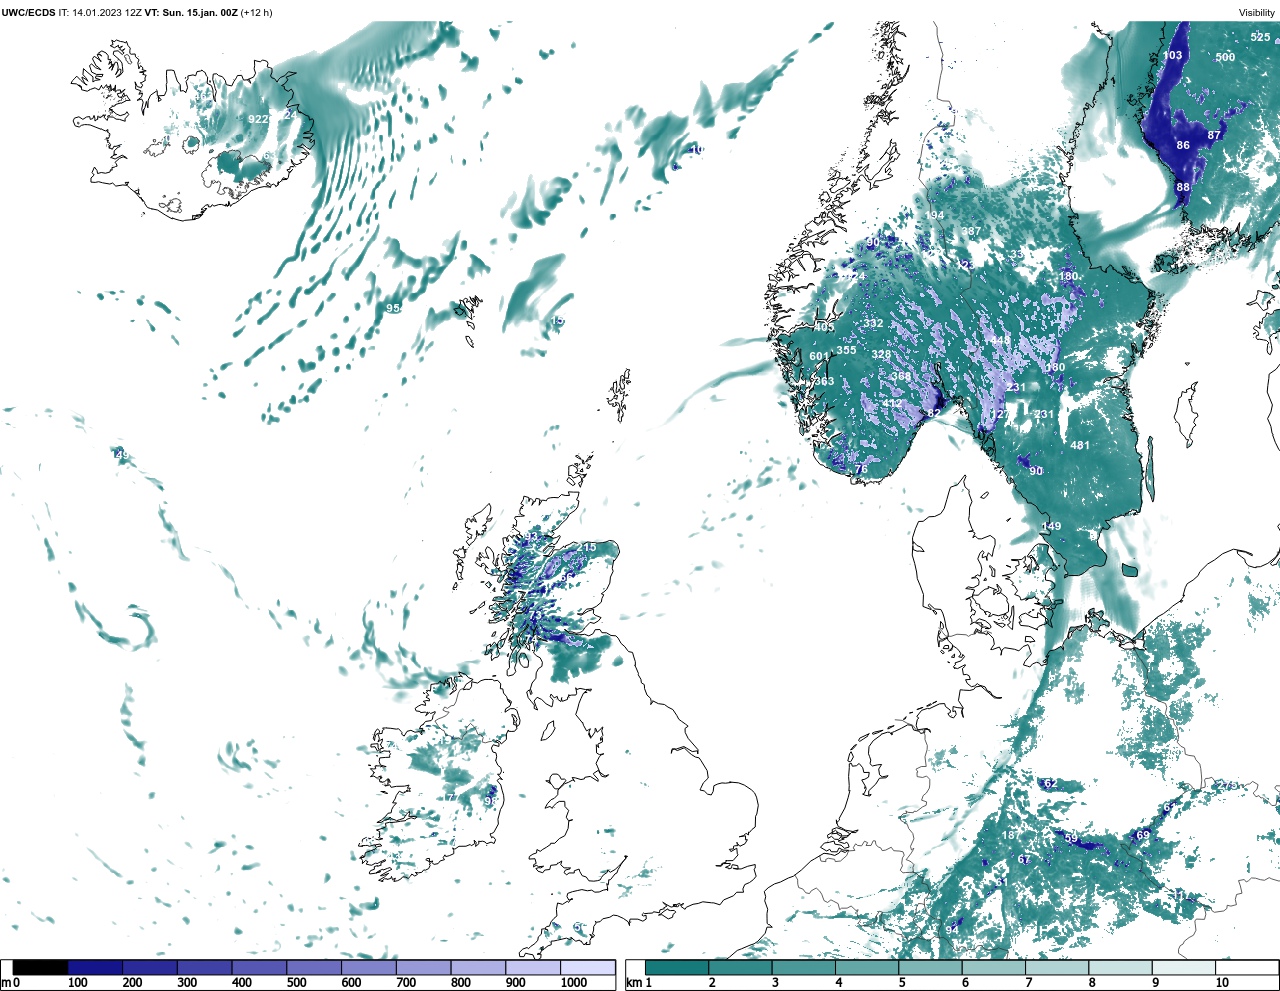Click the '(+12 h)' forecast offset text
1280x991 pixels.
coord(256,12)
